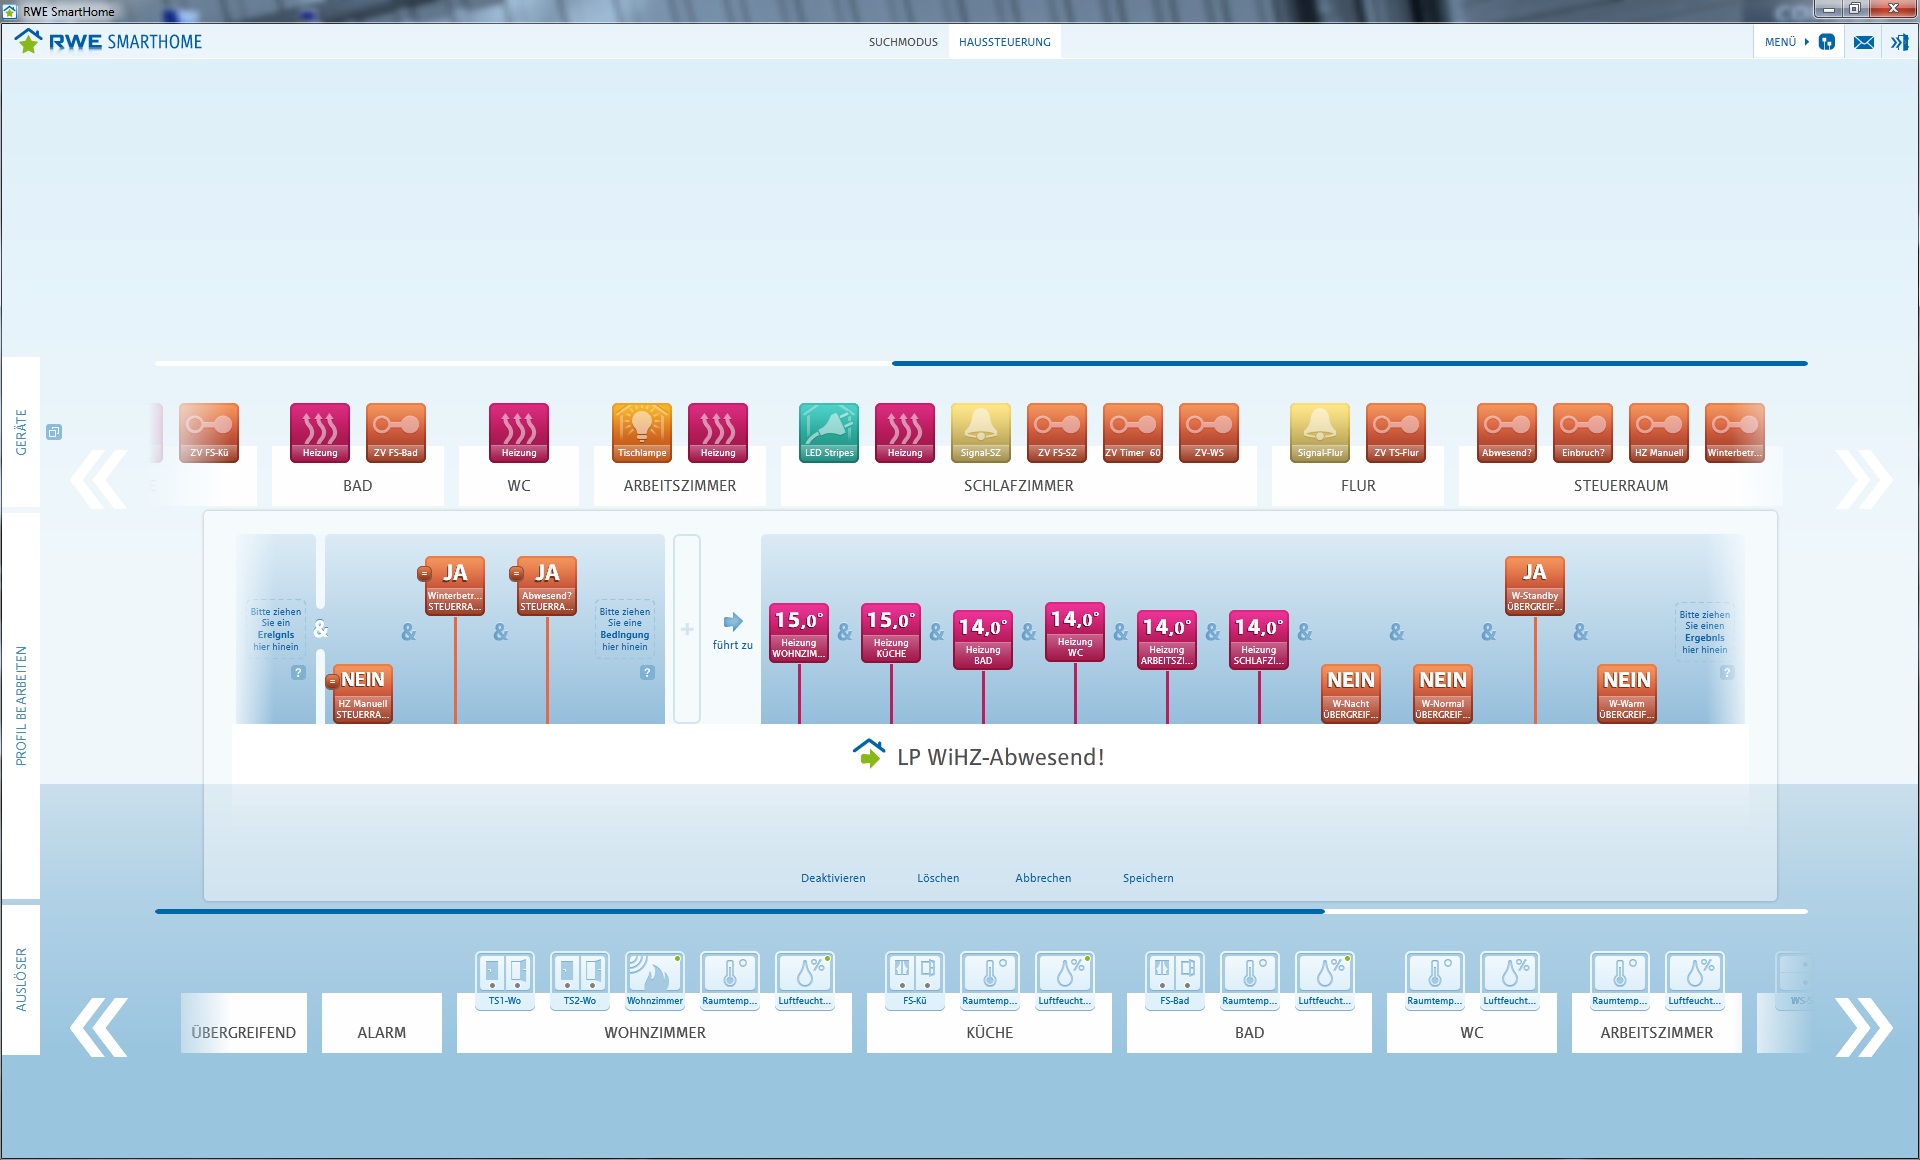Toggle the NEIN W-Normal action

point(1443,692)
